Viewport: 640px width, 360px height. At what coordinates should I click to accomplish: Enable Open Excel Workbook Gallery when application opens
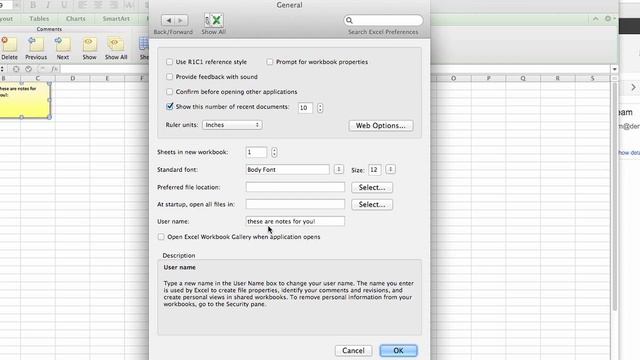tap(161, 237)
